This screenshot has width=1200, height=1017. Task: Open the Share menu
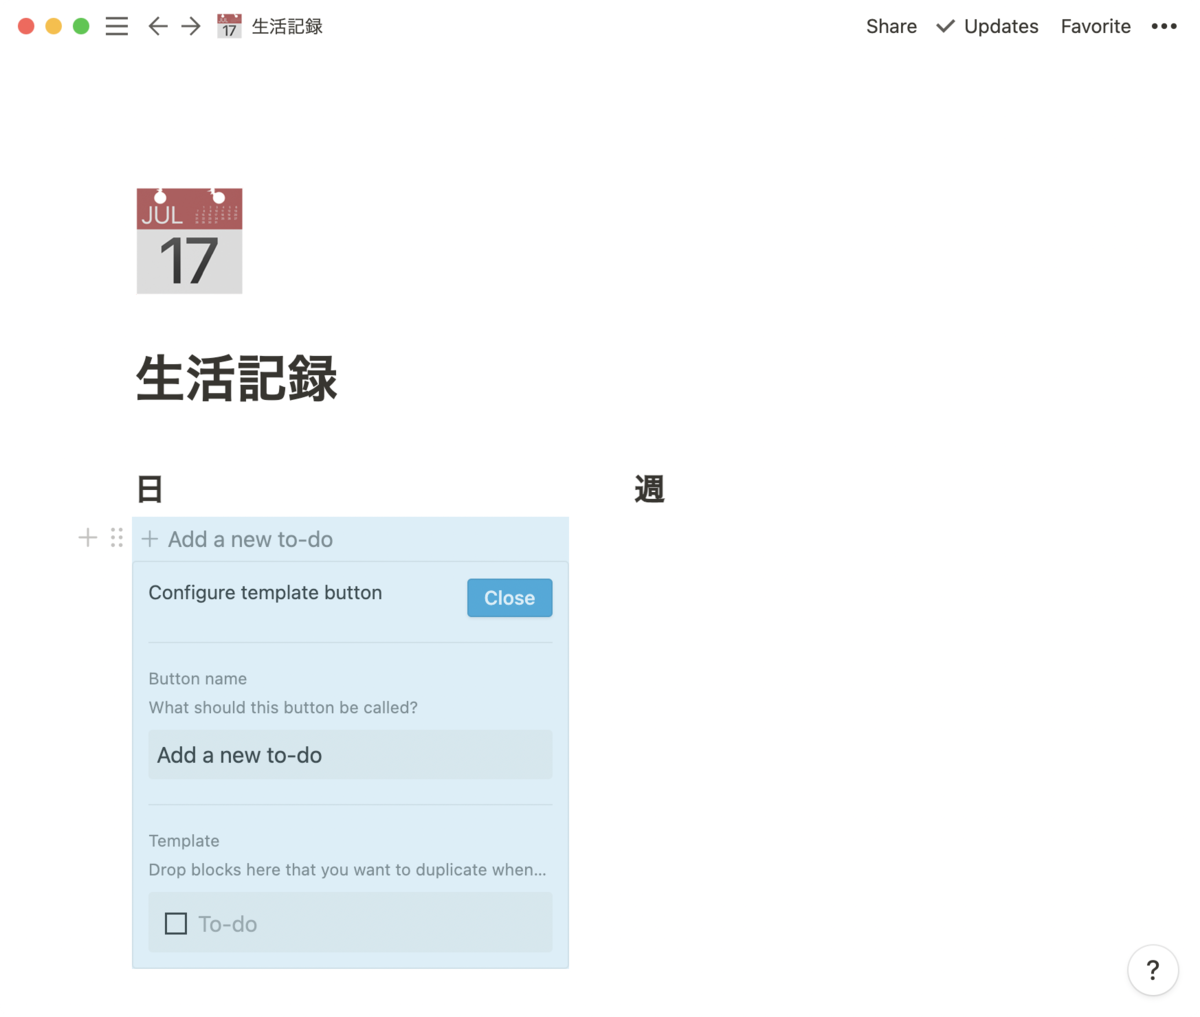tap(891, 26)
